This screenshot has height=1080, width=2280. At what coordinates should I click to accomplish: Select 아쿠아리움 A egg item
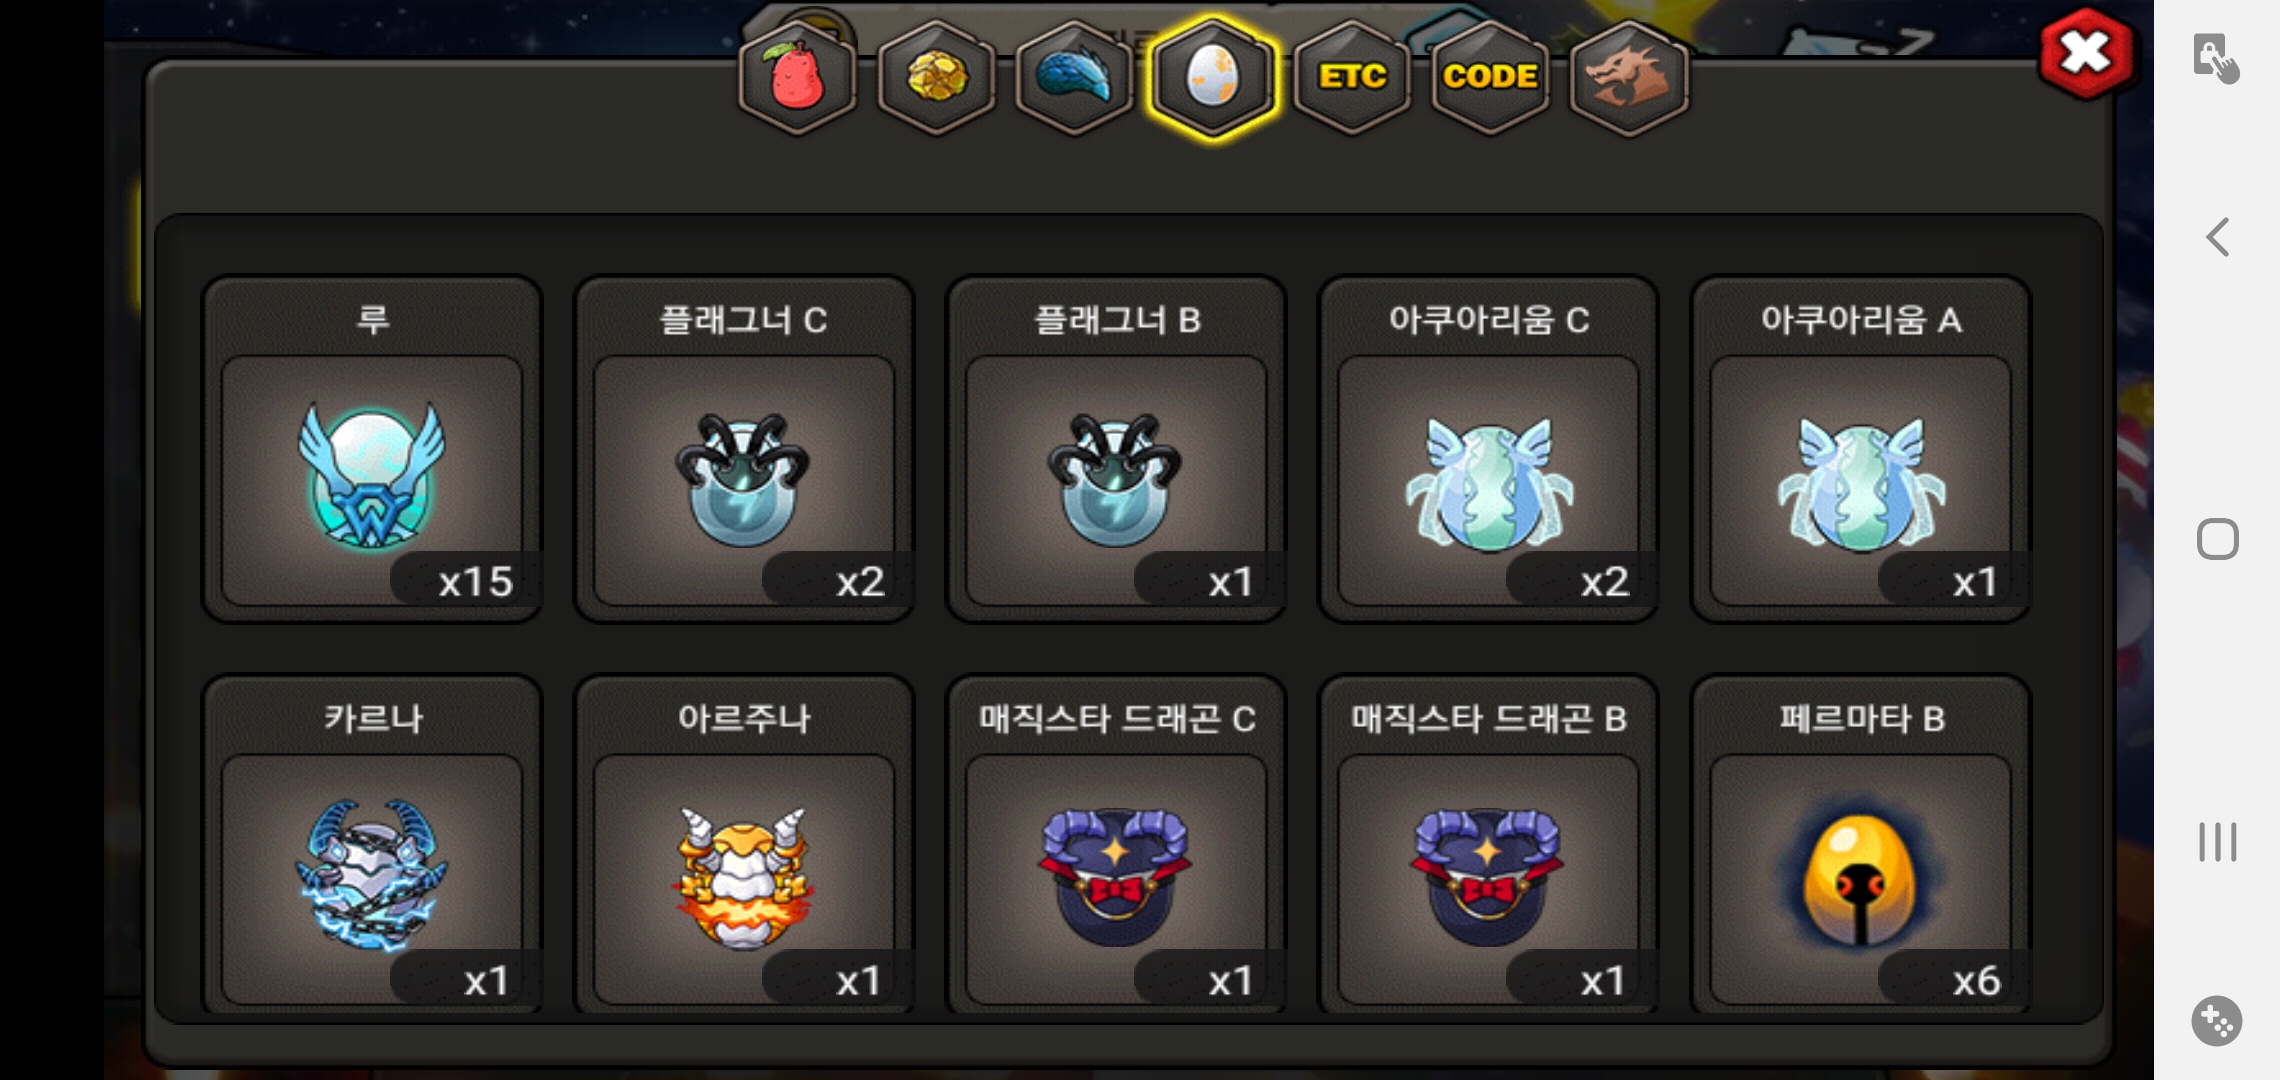click(1861, 450)
